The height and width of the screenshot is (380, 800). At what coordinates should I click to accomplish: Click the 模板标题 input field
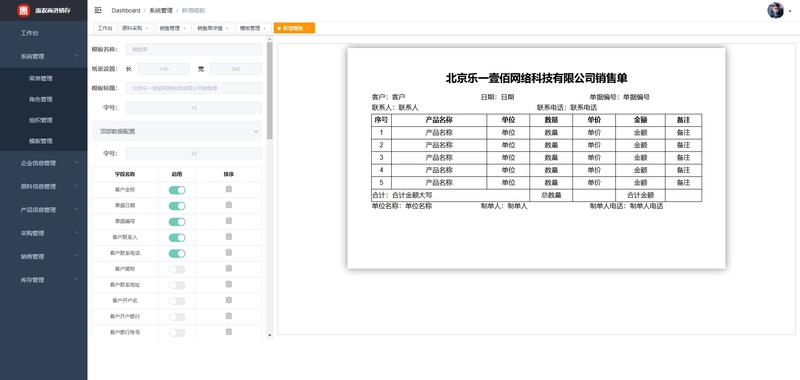(x=194, y=88)
